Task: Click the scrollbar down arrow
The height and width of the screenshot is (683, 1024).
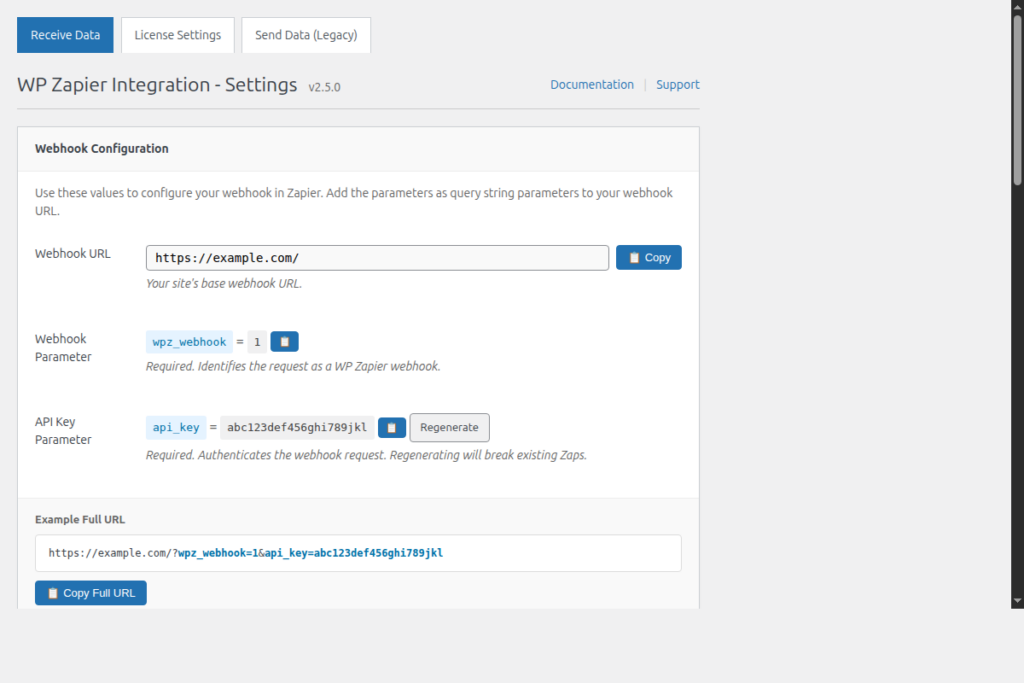Action: 1017,601
